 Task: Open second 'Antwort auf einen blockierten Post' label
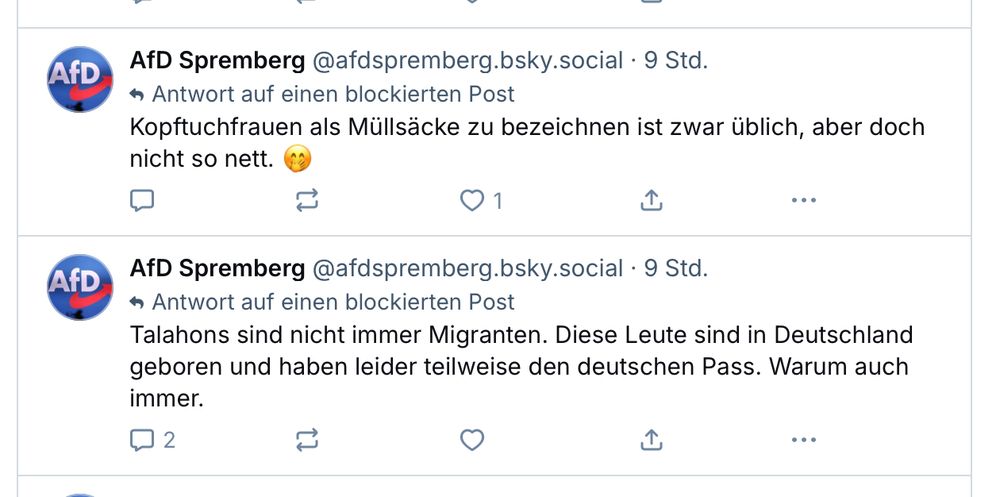(x=322, y=302)
